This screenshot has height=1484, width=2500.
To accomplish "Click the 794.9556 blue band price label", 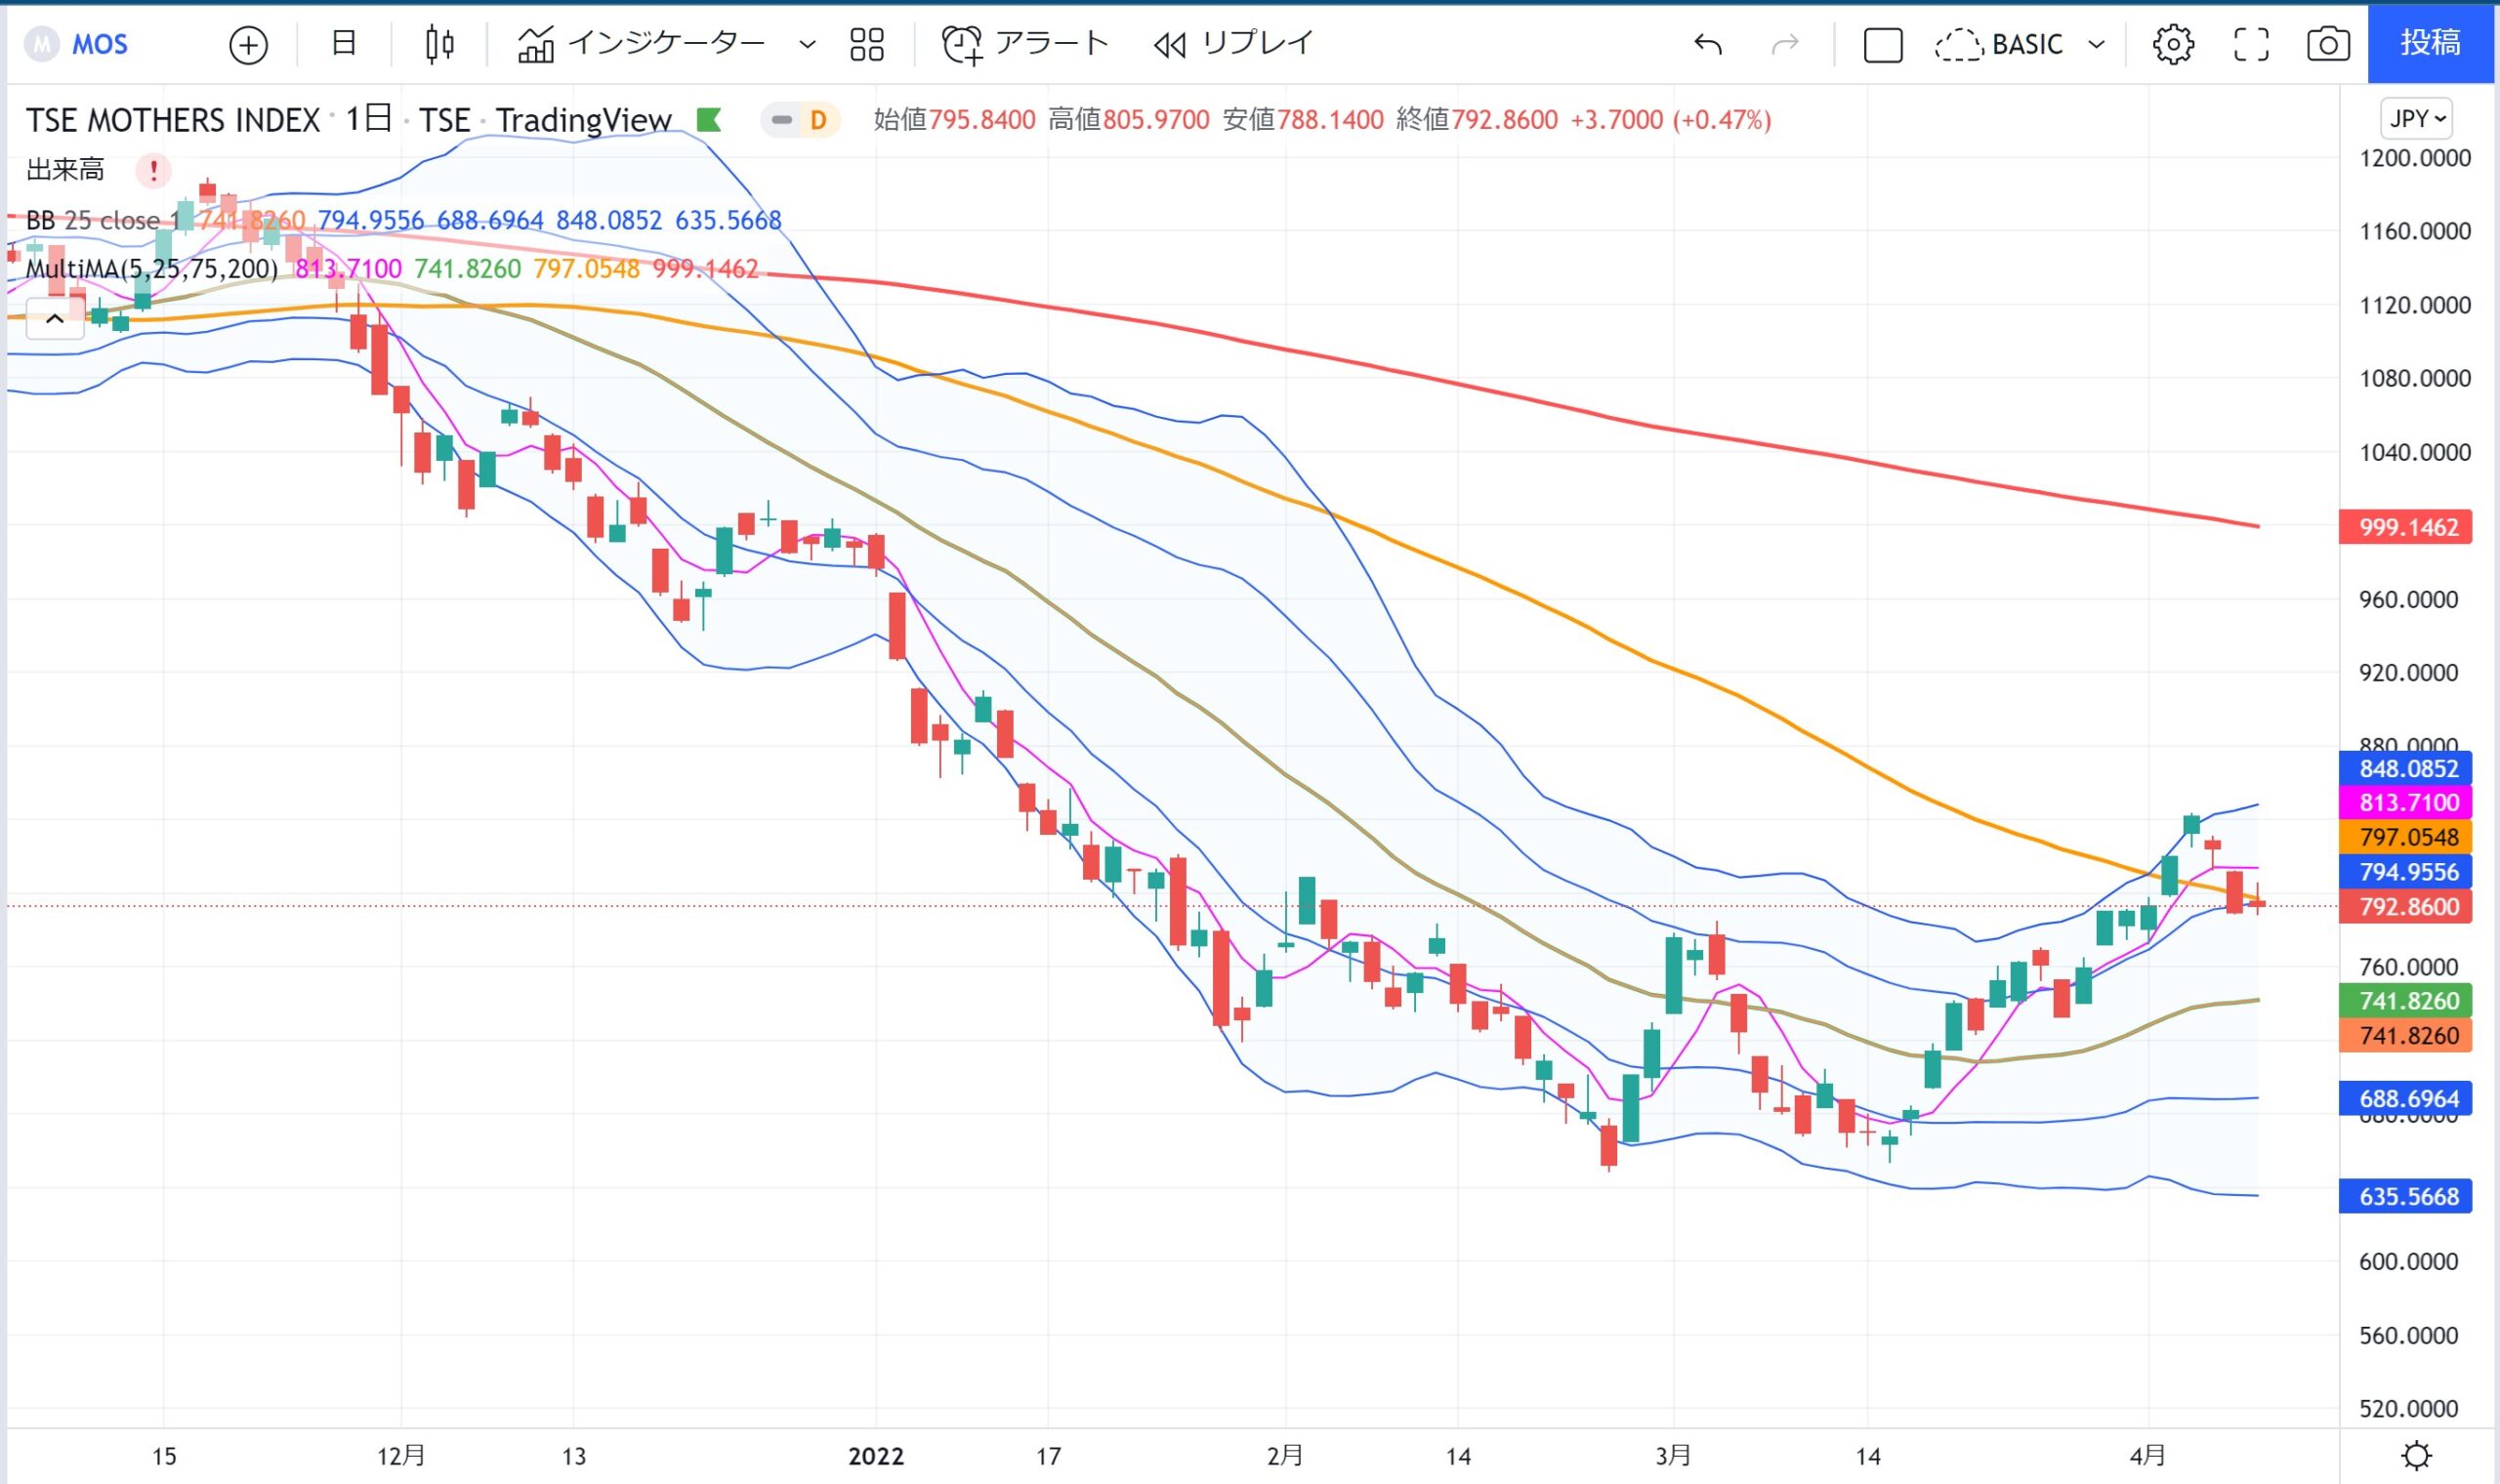I will coord(2405,871).
